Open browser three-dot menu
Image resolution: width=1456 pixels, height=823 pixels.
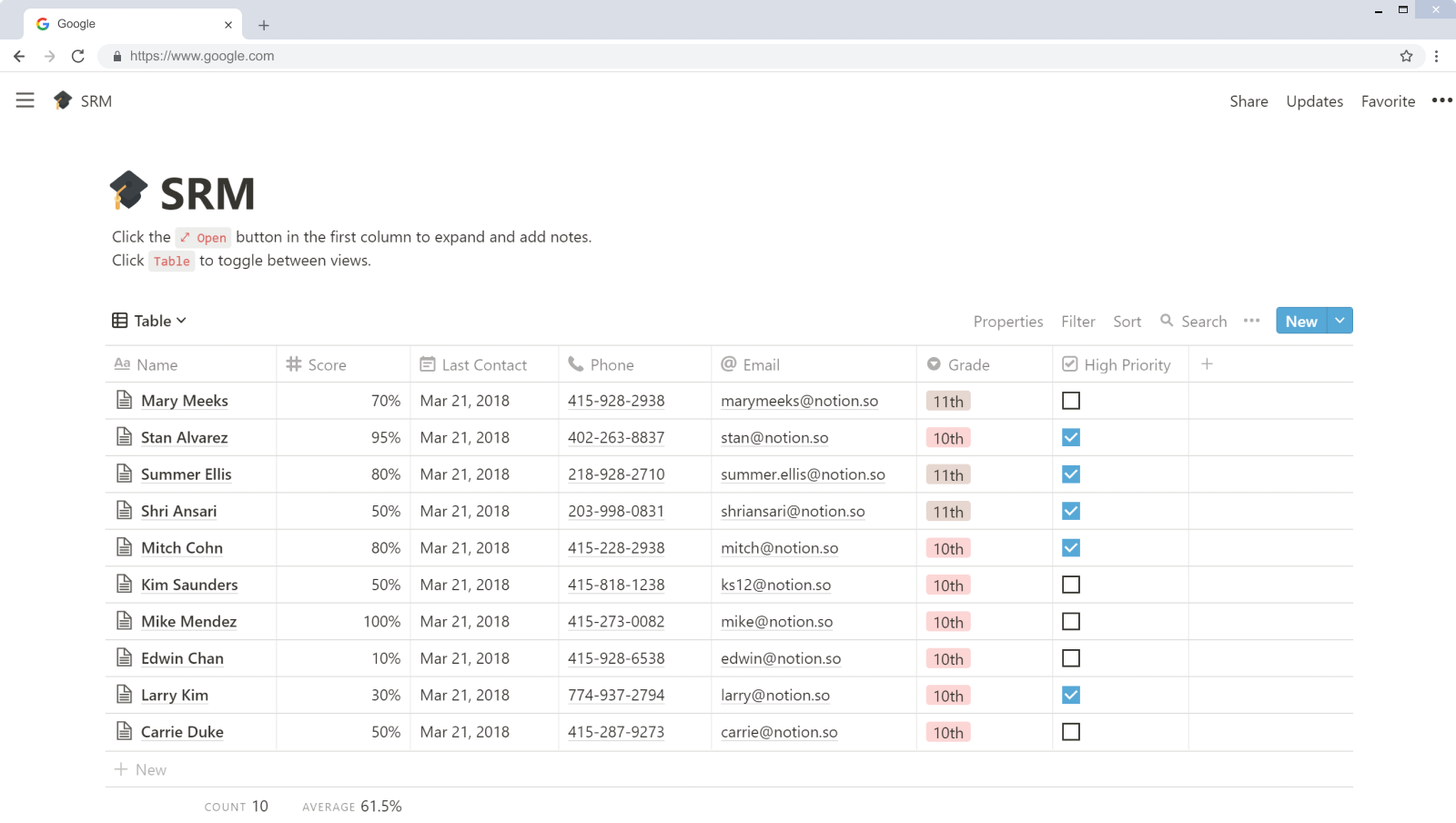click(1438, 56)
